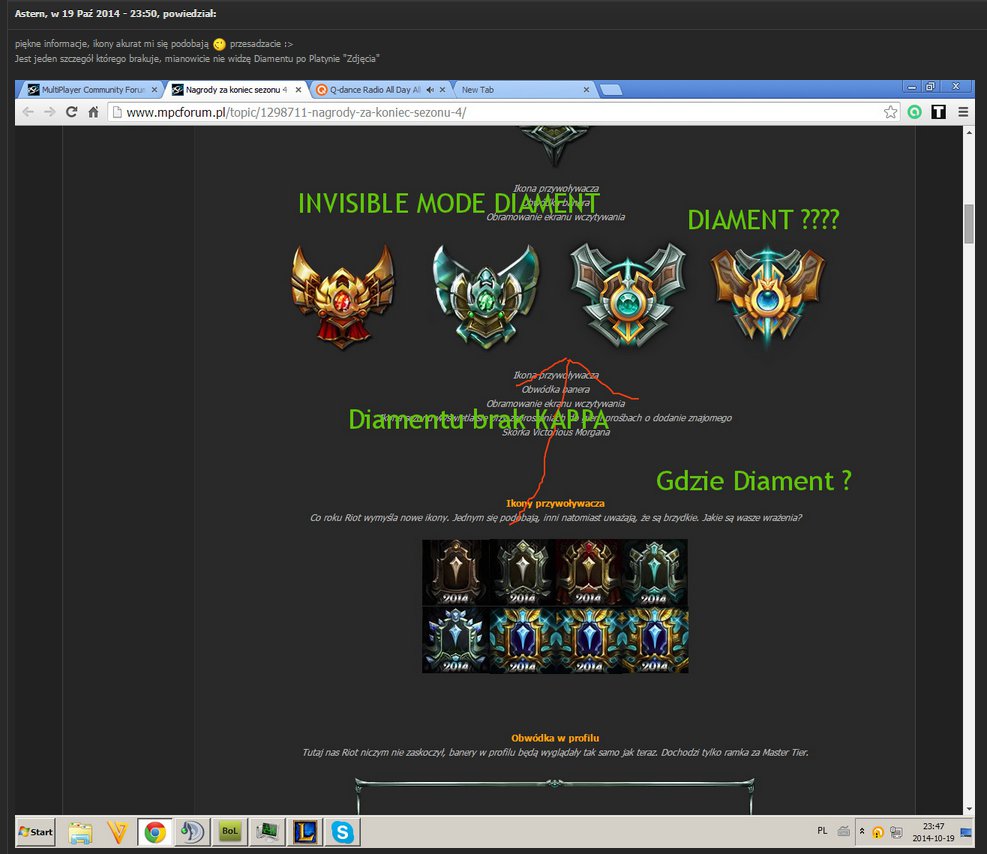The width and height of the screenshot is (987, 854).
Task: Click the show desktop button
Action: click(966, 832)
